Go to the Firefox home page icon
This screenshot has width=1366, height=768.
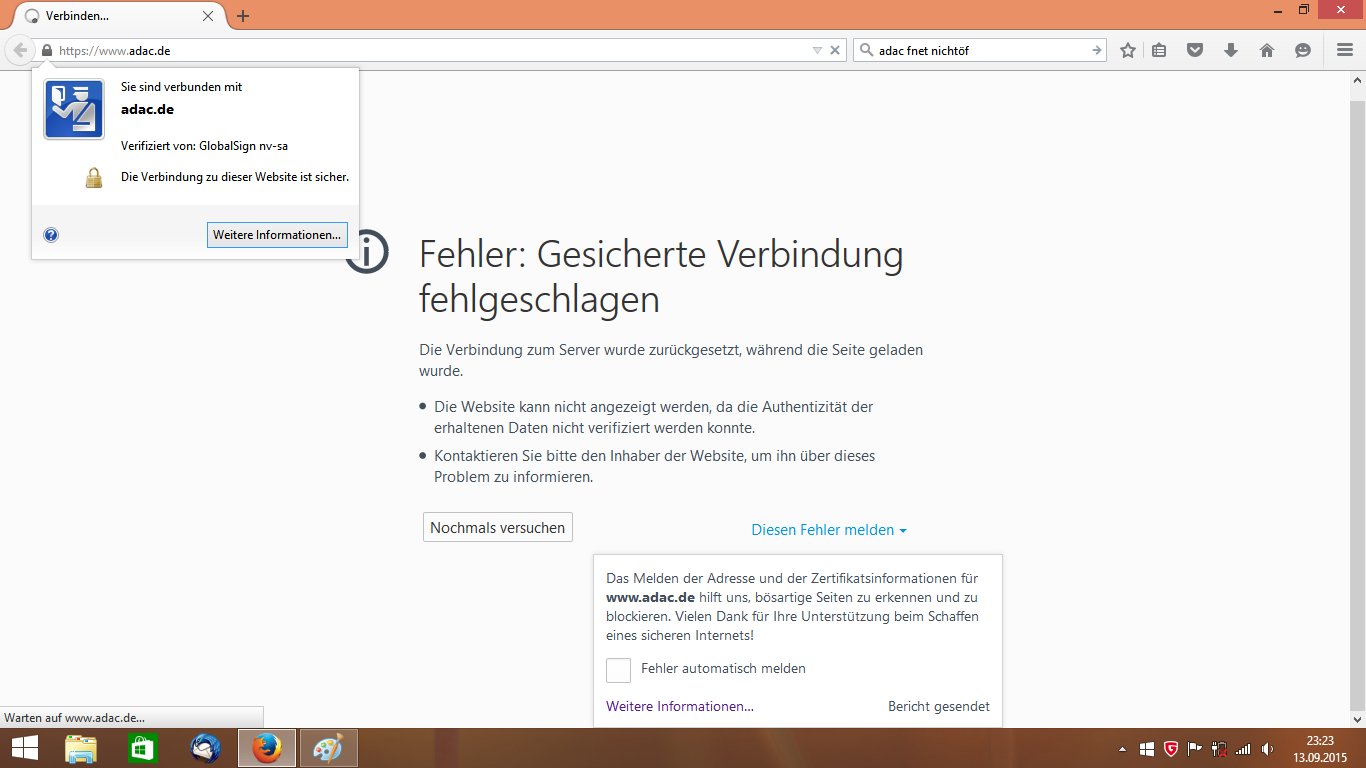1267,50
